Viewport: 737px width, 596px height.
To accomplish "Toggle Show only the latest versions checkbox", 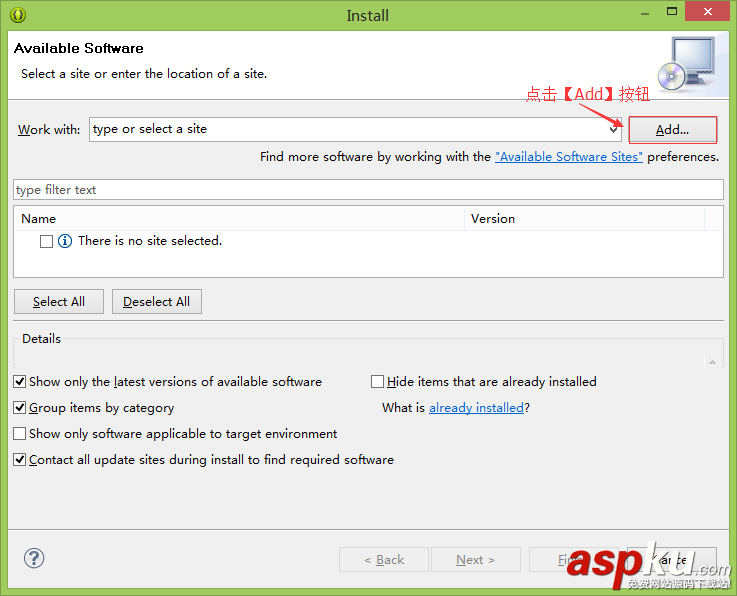I will tap(19, 381).
